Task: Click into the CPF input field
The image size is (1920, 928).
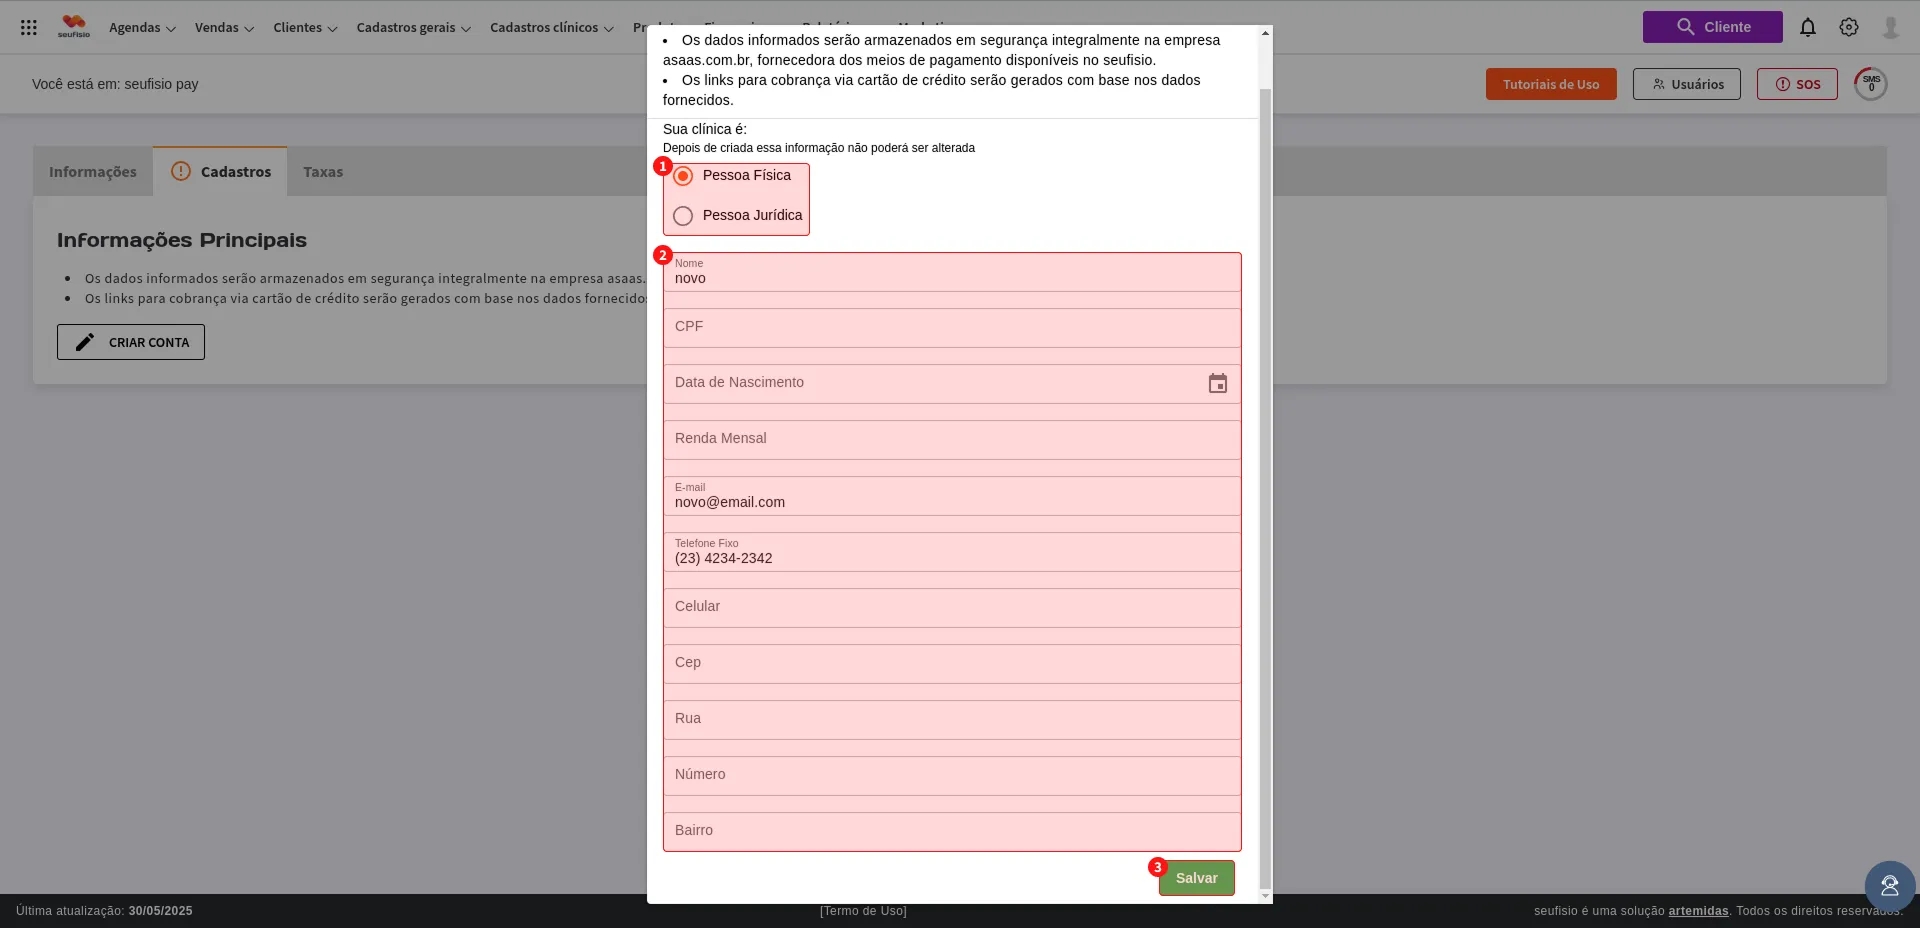Action: (x=951, y=328)
